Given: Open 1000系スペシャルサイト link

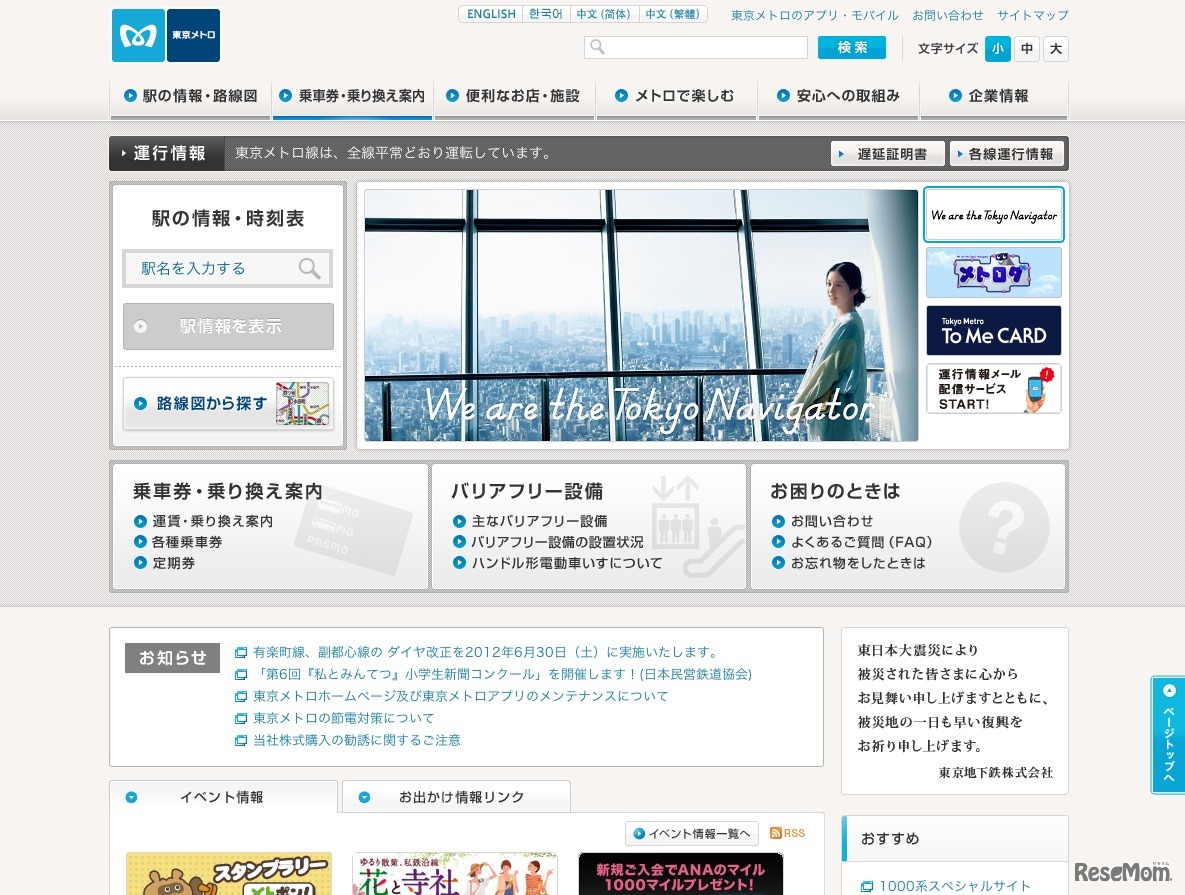Looking at the screenshot, I should coord(954,886).
